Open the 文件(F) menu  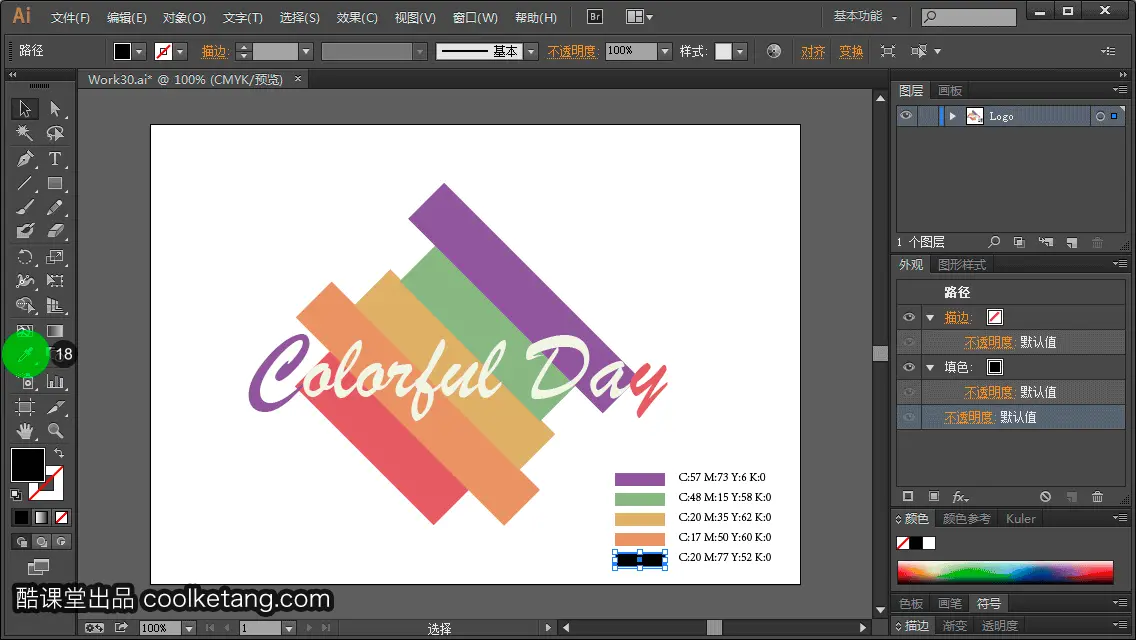70,17
